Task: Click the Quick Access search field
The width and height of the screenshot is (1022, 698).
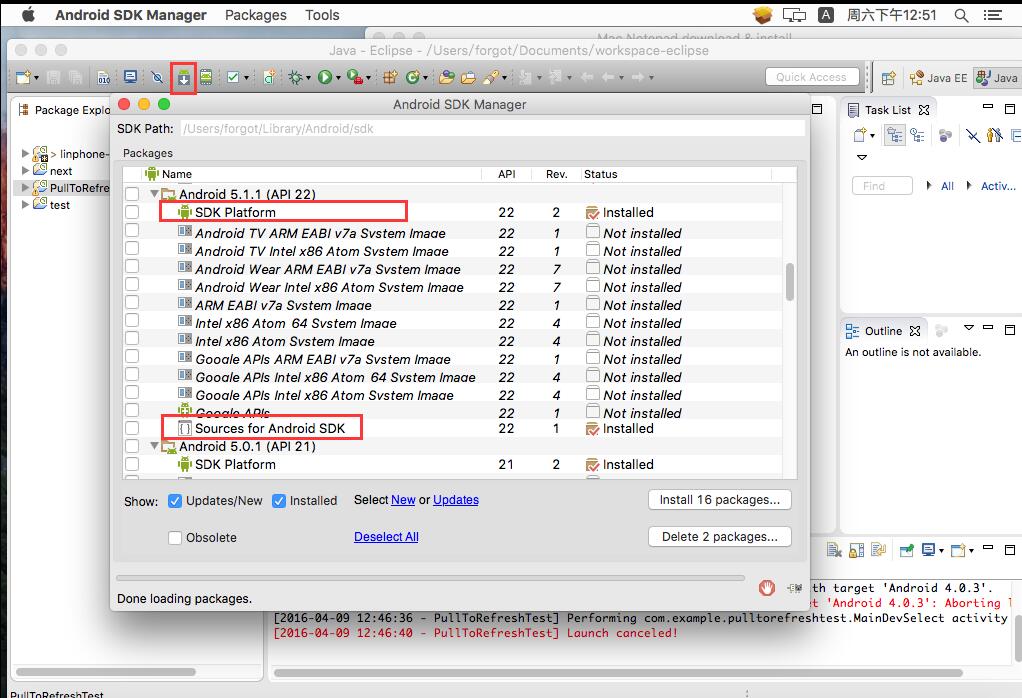Action: click(811, 77)
